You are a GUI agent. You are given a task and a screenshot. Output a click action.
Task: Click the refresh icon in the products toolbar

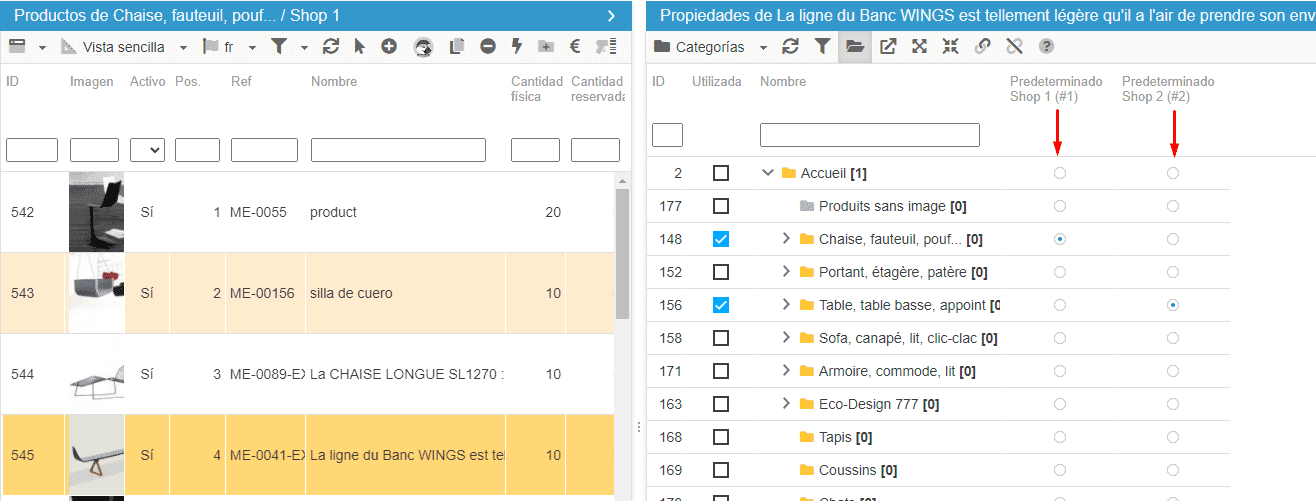coord(331,47)
